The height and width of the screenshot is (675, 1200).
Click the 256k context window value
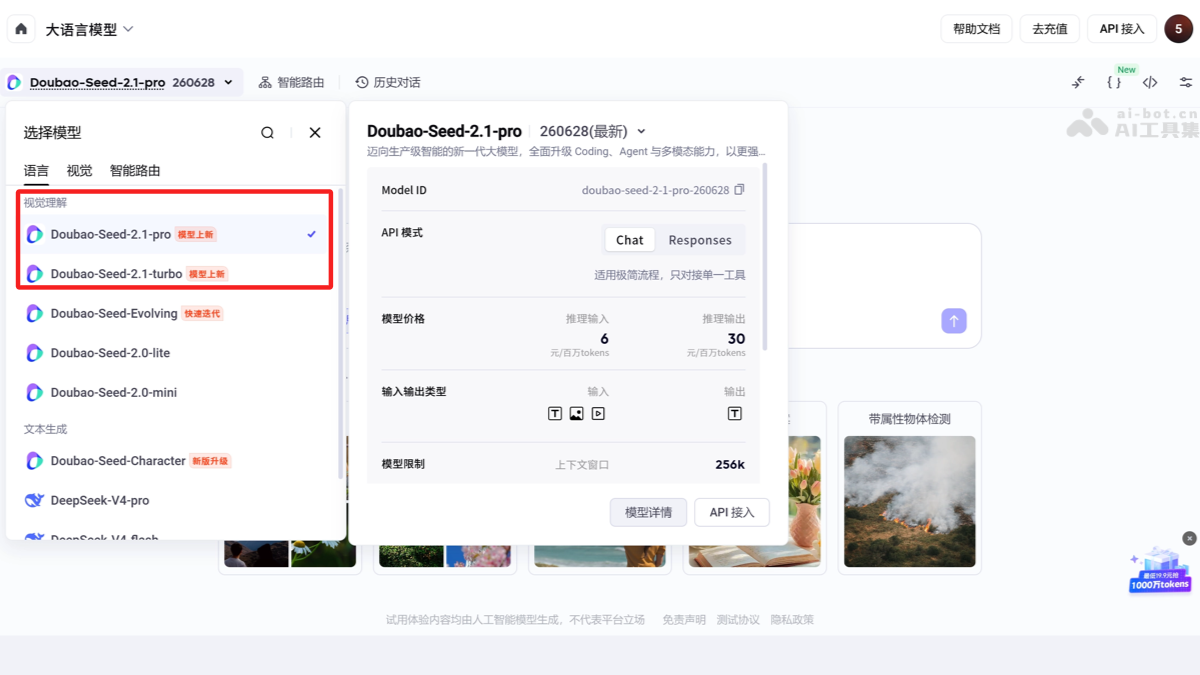730,464
